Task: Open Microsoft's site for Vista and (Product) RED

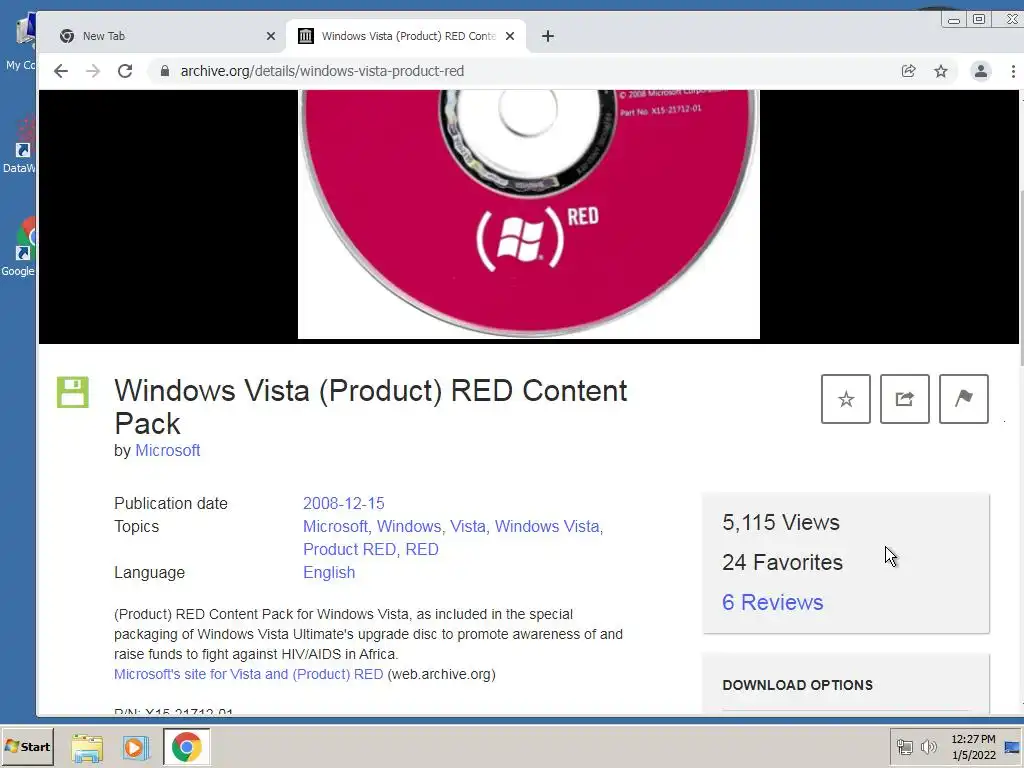Action: point(248,674)
